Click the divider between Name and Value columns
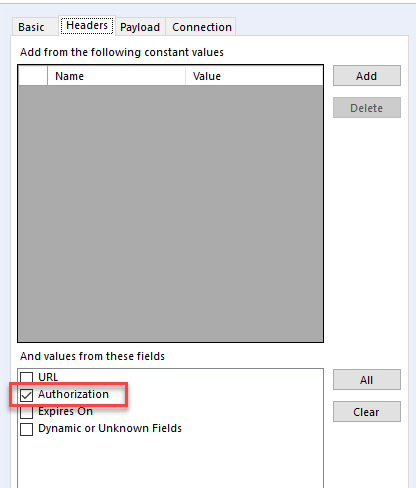The width and height of the screenshot is (416, 488). click(x=185, y=76)
